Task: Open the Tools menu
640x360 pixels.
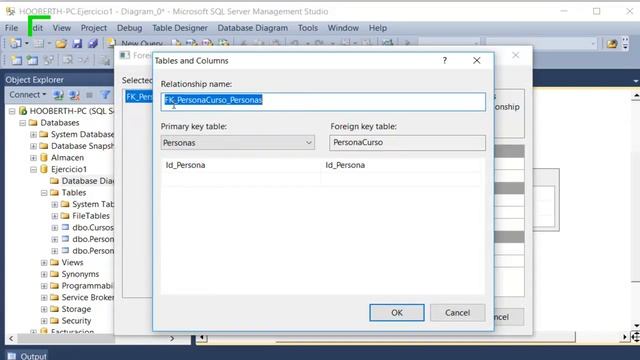Action: [x=308, y=28]
